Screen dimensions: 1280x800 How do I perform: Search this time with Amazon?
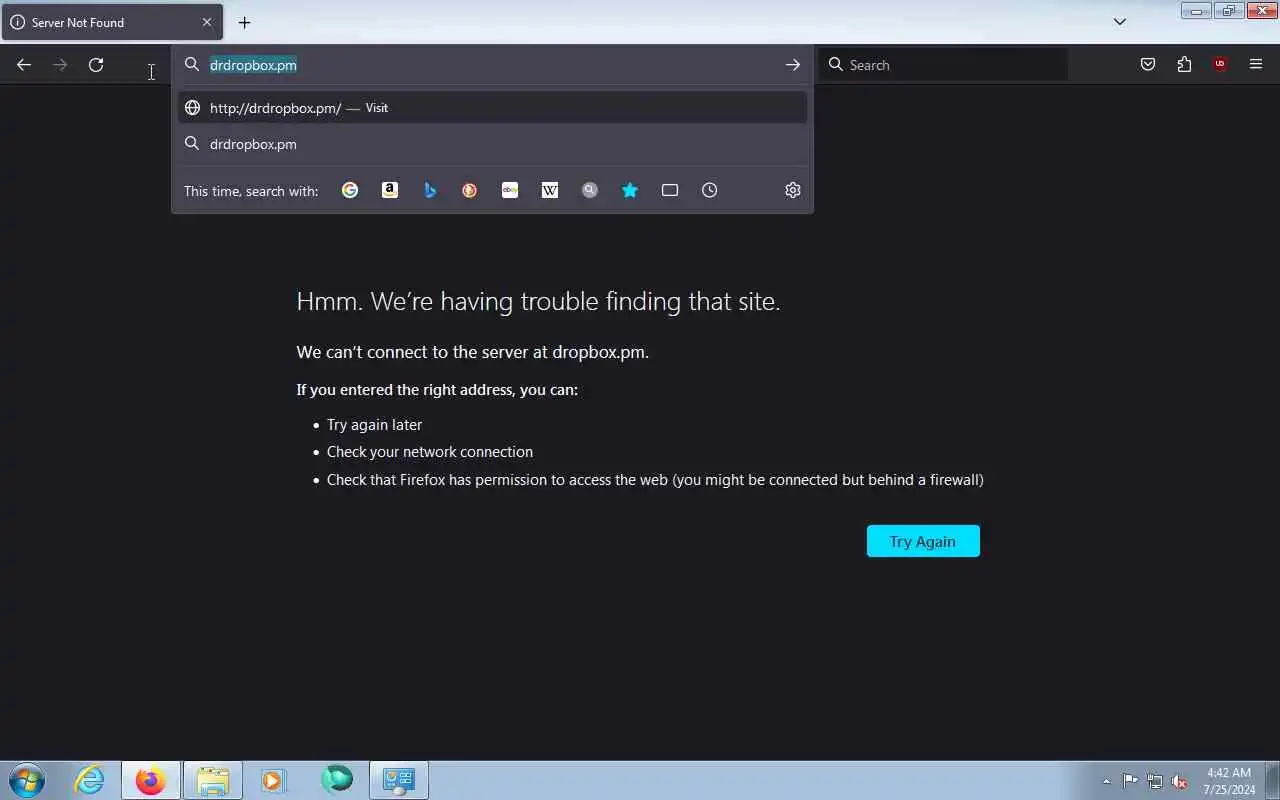click(390, 190)
